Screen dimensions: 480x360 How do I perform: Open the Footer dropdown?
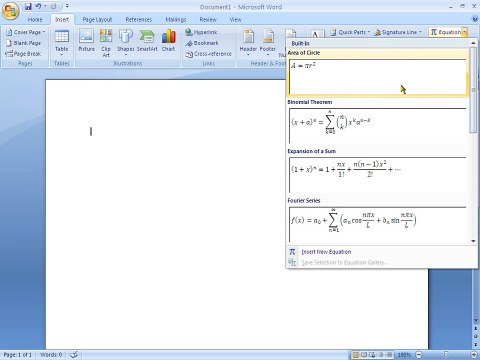pos(268,42)
